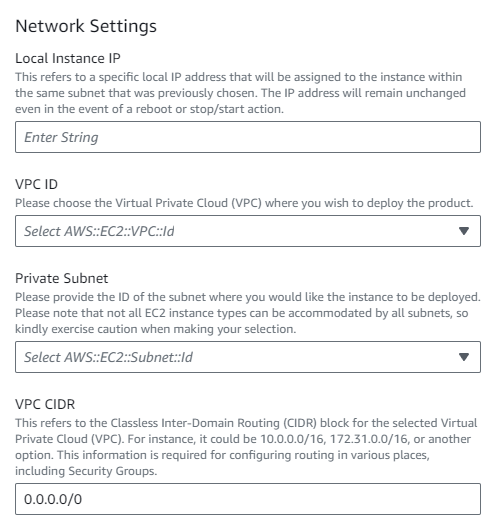The height and width of the screenshot is (518, 497).
Task: Click into the VPC CIDR input box
Action: (248, 499)
